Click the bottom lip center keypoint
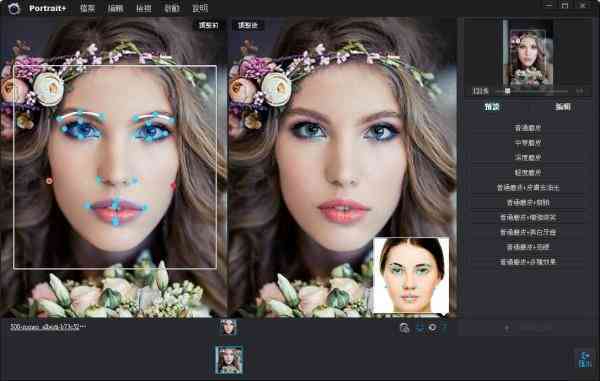This screenshot has height=381, width=600. click(x=116, y=221)
